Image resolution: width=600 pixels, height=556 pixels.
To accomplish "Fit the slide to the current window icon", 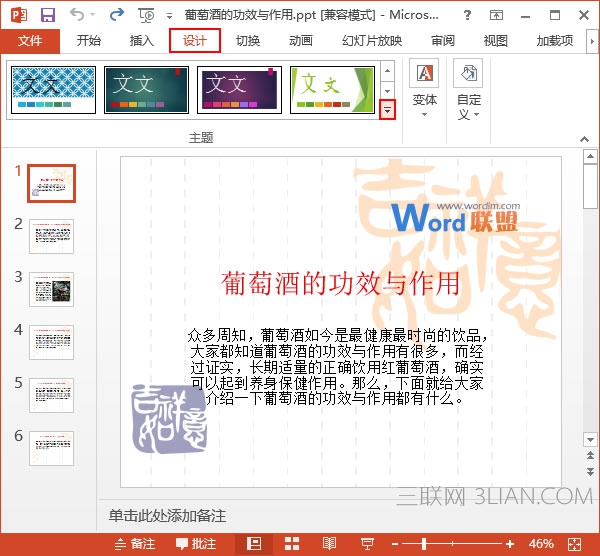I will [575, 544].
